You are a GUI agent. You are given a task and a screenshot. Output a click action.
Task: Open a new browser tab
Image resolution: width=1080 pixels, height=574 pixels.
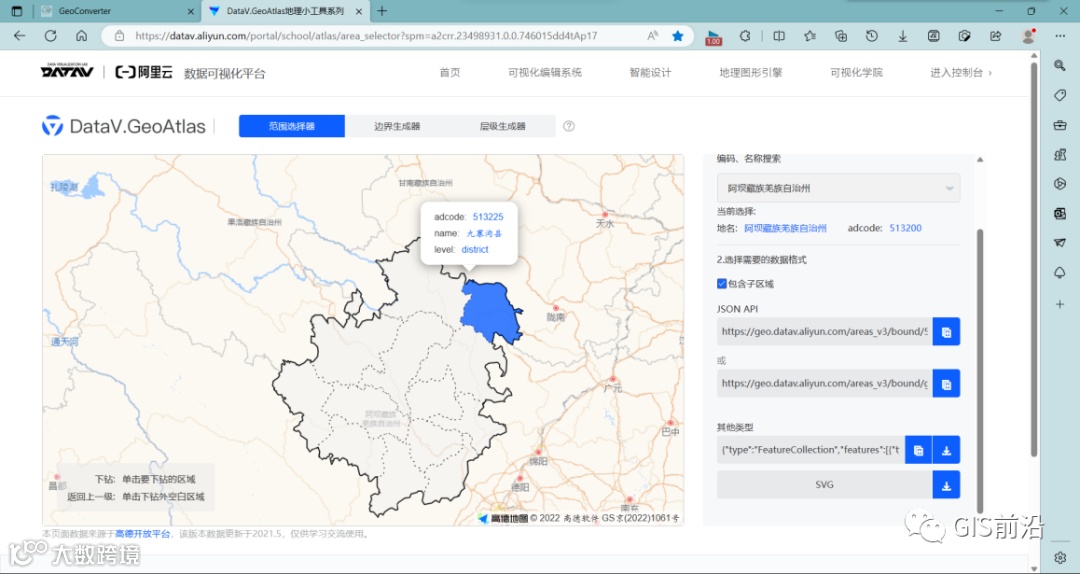(x=382, y=11)
